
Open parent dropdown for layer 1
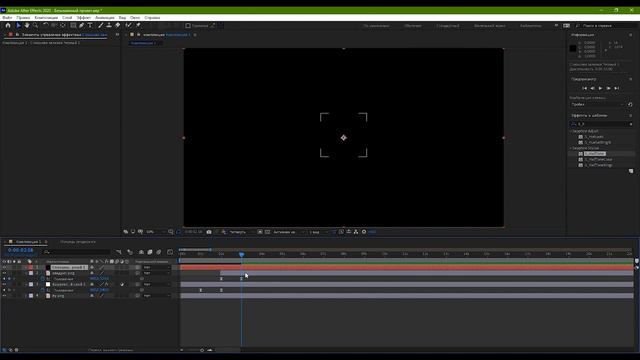tap(157, 267)
